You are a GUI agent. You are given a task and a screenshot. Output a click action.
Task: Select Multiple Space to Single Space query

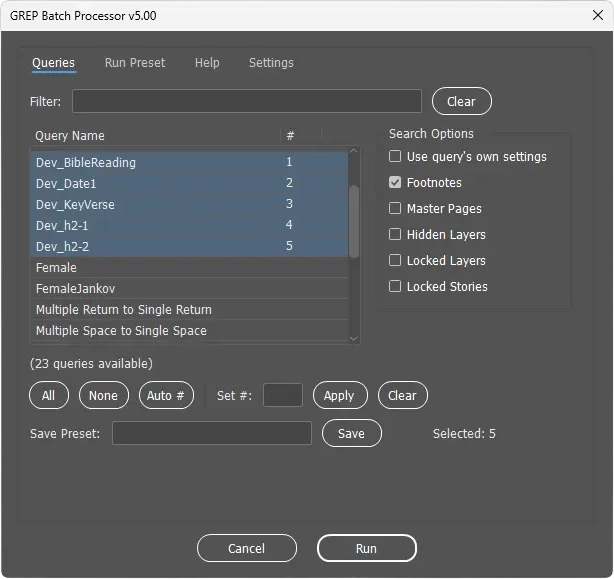189,331
